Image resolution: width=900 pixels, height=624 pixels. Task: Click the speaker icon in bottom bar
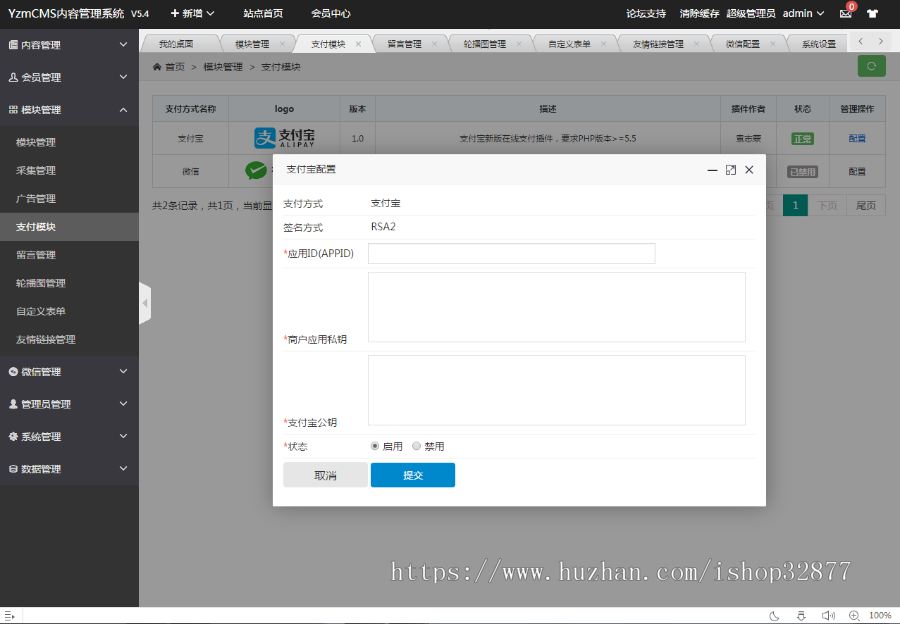pos(828,616)
